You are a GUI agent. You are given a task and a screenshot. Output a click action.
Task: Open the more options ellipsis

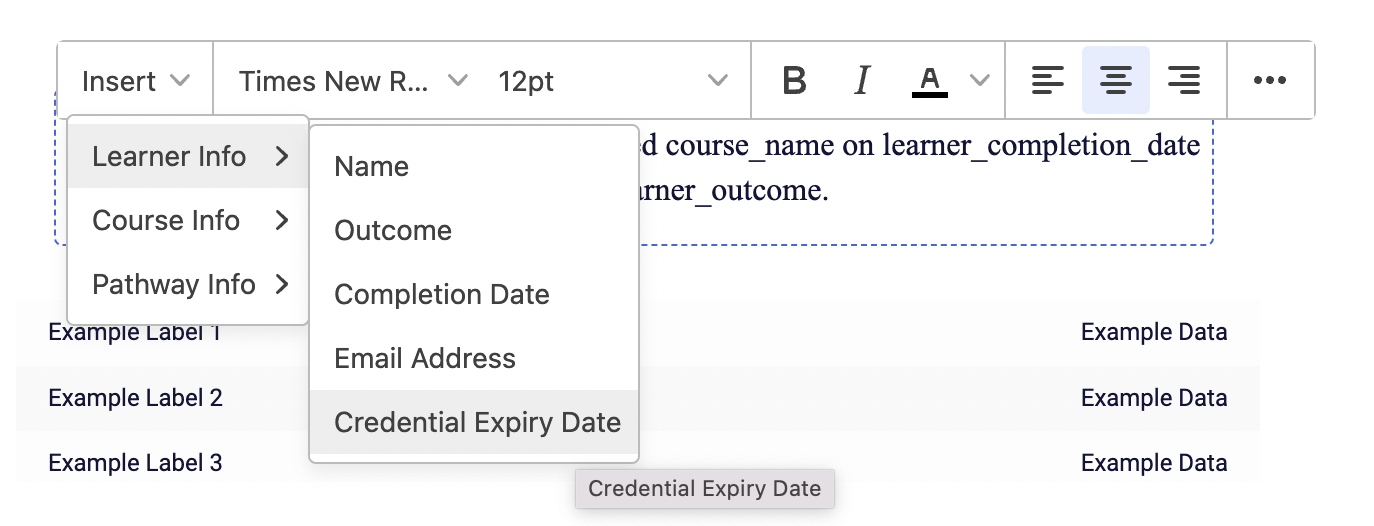pyautogui.click(x=1270, y=80)
